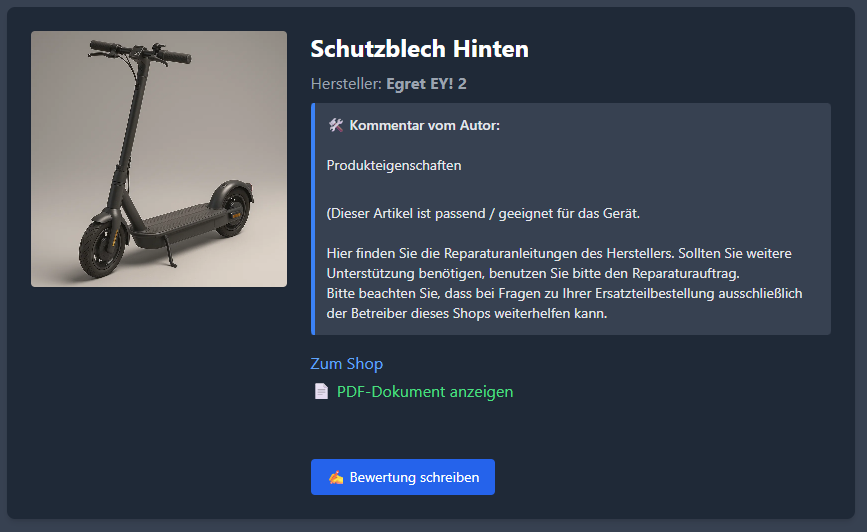Open the PDF-Dokument anzeigen link
The width and height of the screenshot is (867, 532).
[425, 392]
